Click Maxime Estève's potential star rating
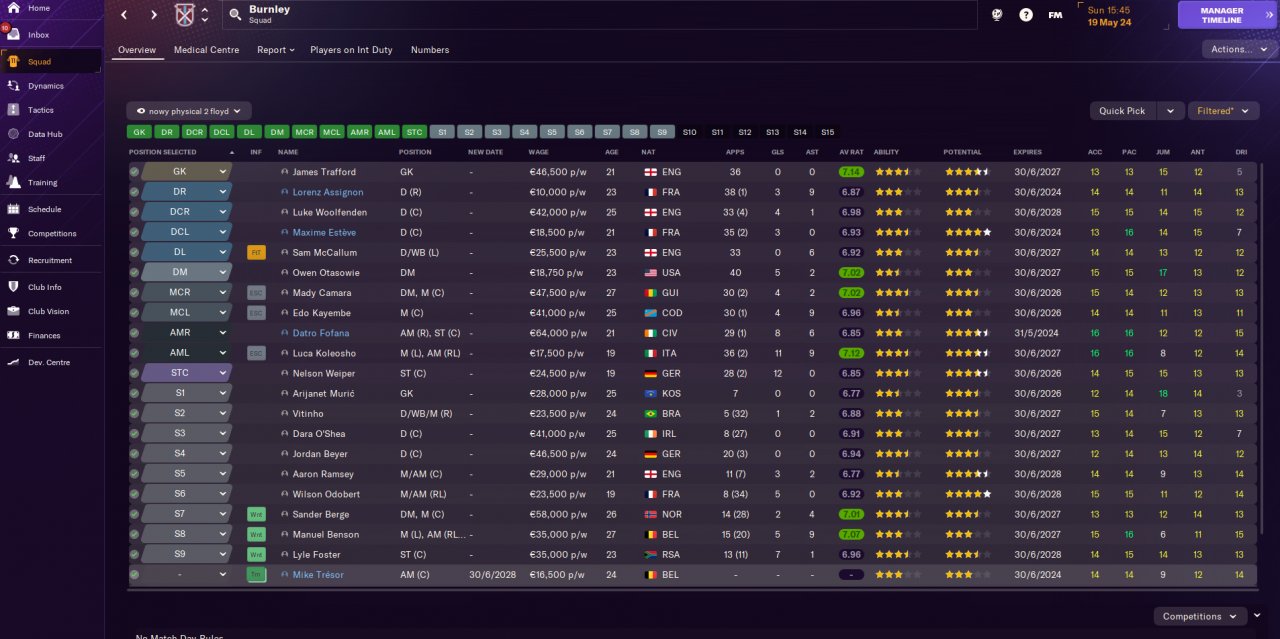Viewport: 1280px width, 639px height. pyautogui.click(x=967, y=232)
